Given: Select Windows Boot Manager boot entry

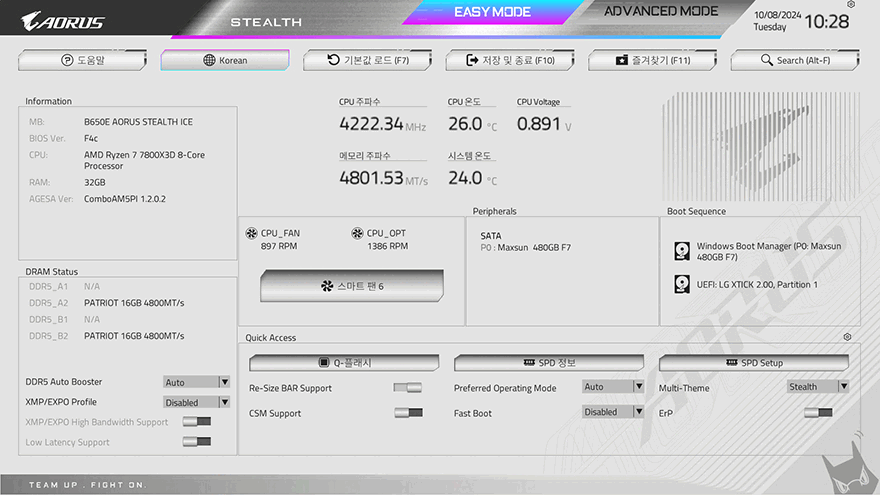Looking at the screenshot, I should (x=758, y=251).
